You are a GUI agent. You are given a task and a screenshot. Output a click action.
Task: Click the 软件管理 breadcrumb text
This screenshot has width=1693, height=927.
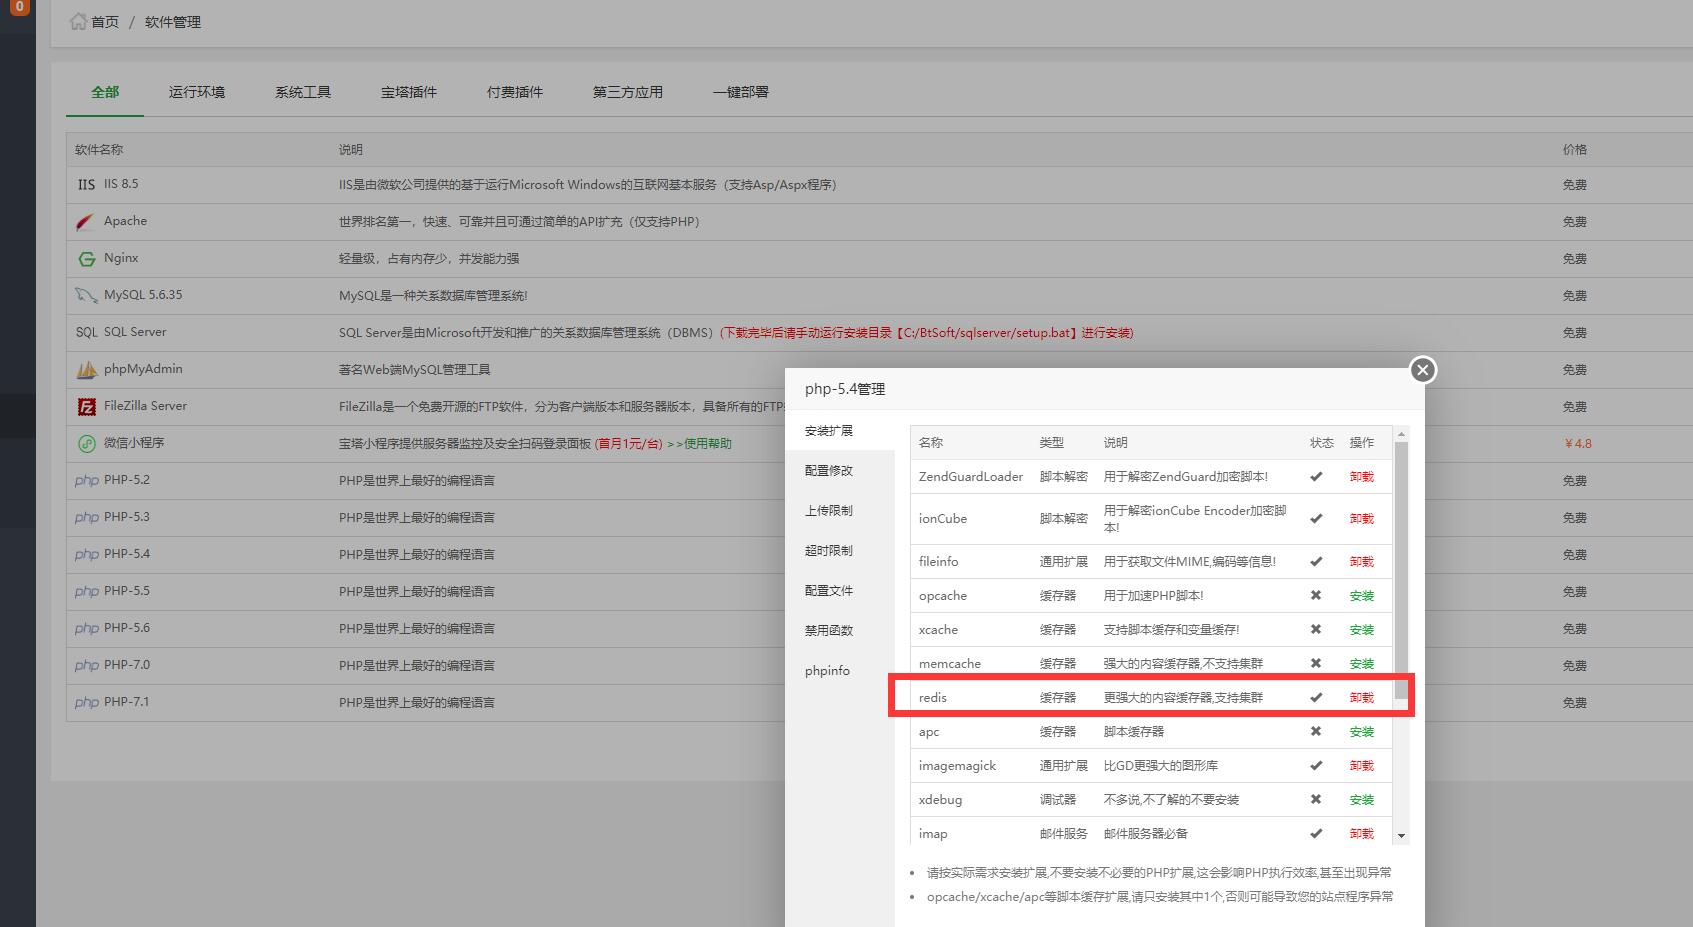(173, 22)
